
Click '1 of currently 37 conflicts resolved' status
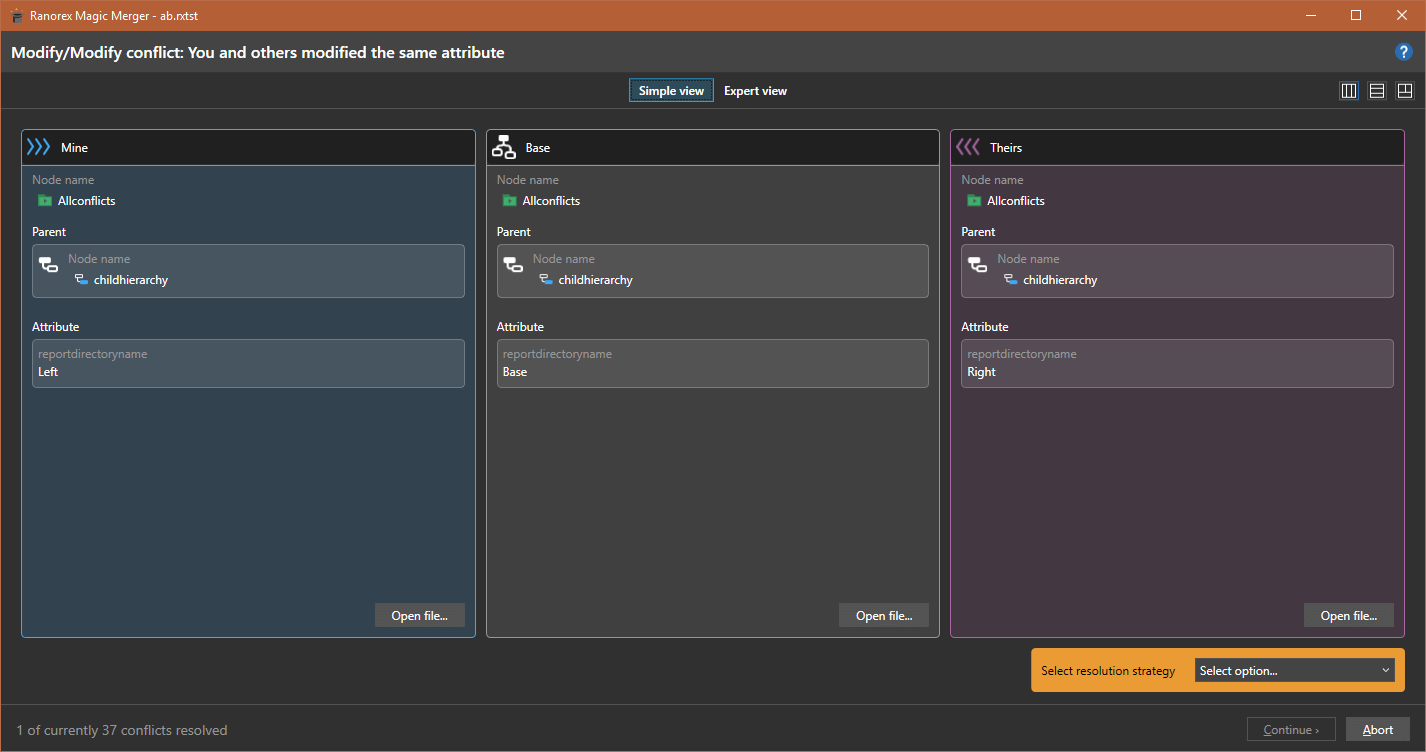122,730
